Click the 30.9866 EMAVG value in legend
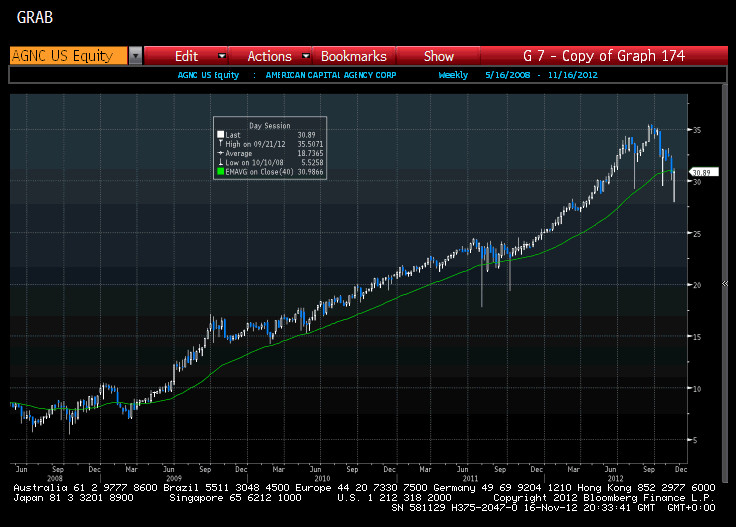736x527 pixels. (x=310, y=172)
